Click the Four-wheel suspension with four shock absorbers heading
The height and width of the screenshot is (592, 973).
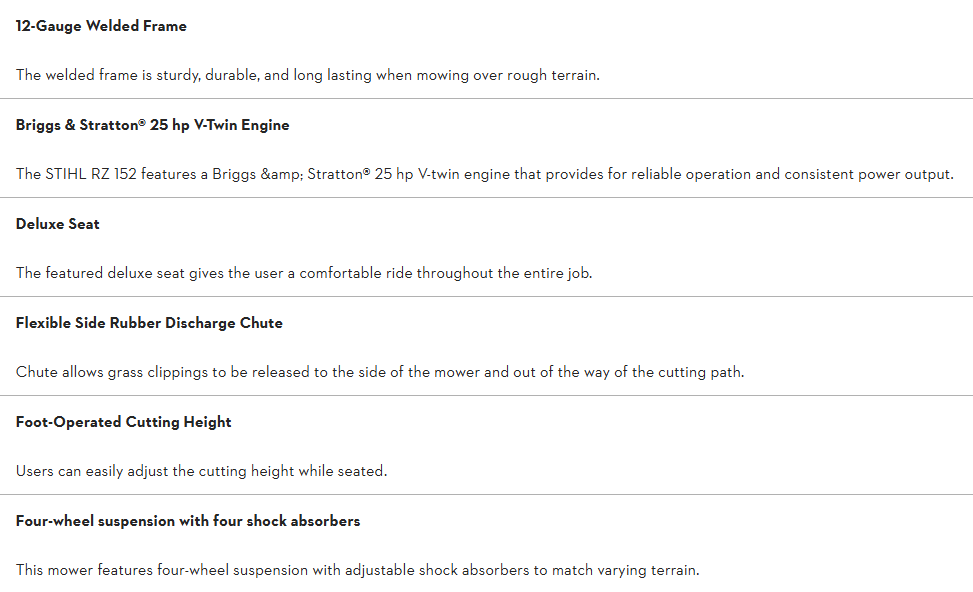click(x=188, y=522)
